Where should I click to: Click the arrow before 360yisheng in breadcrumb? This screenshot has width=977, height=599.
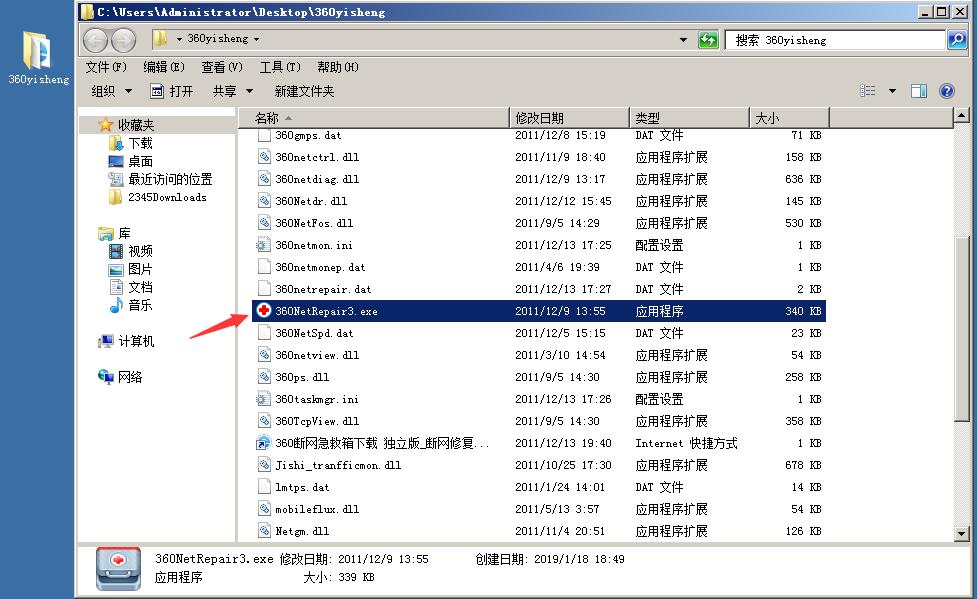(x=179, y=39)
